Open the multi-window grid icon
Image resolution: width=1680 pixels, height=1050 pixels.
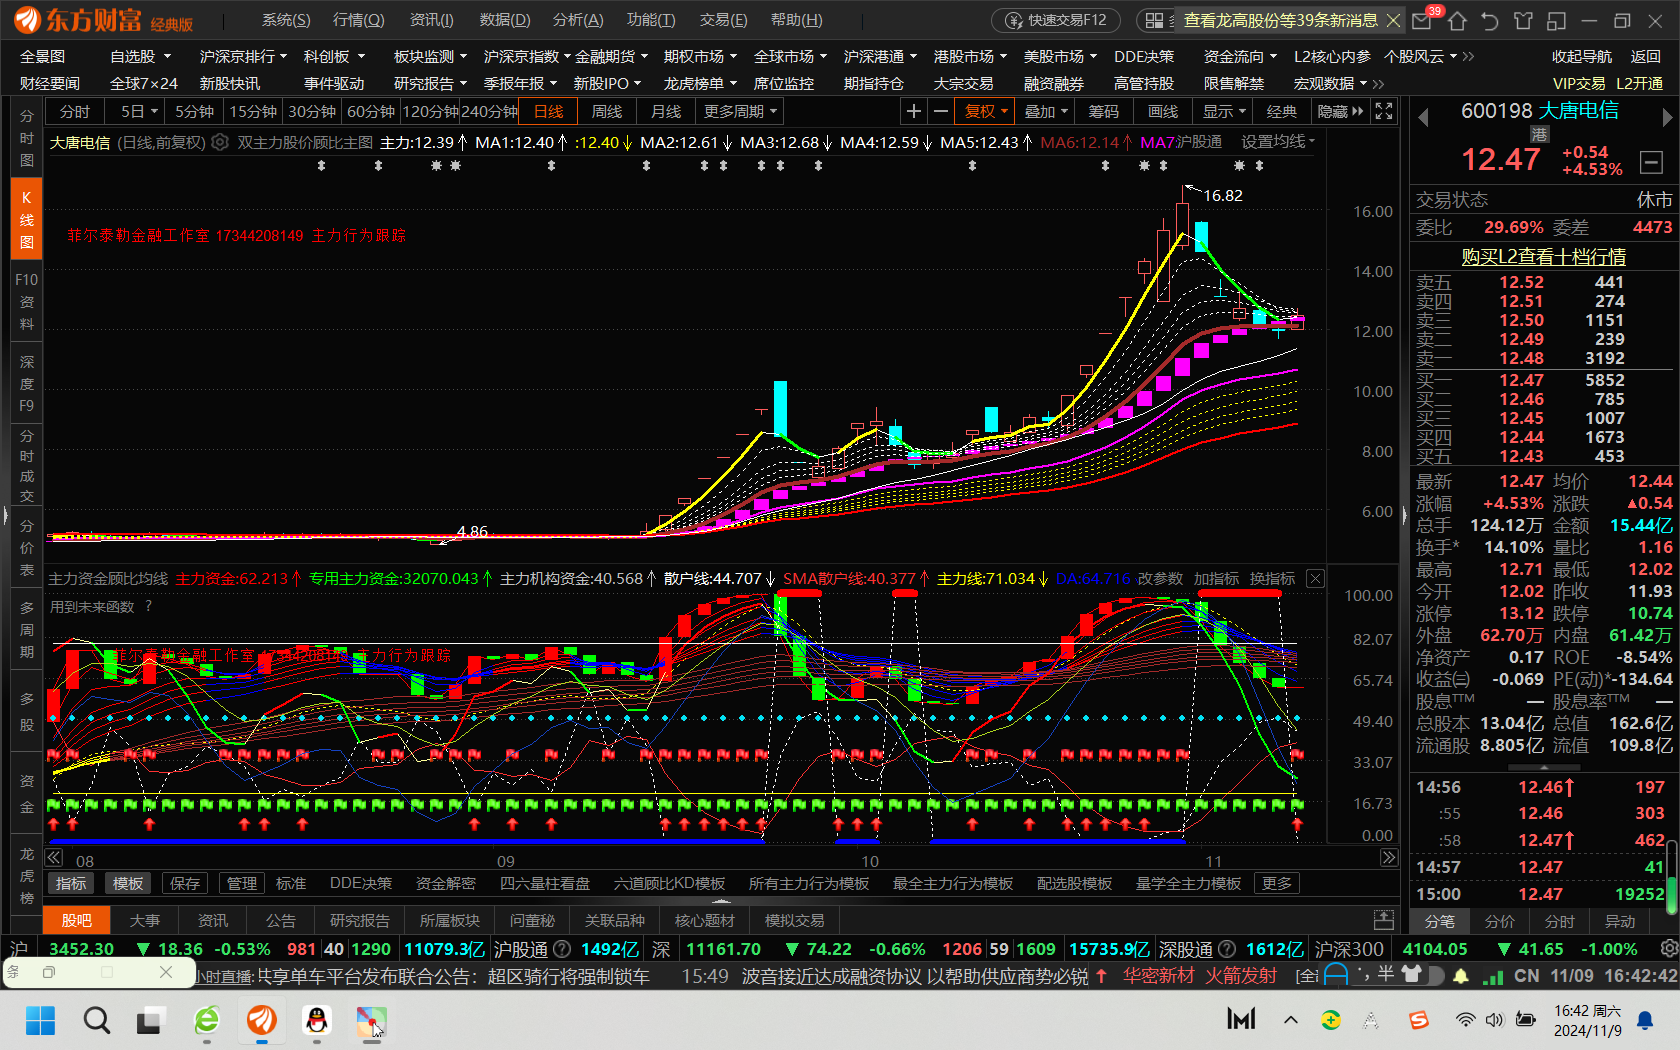(1154, 20)
